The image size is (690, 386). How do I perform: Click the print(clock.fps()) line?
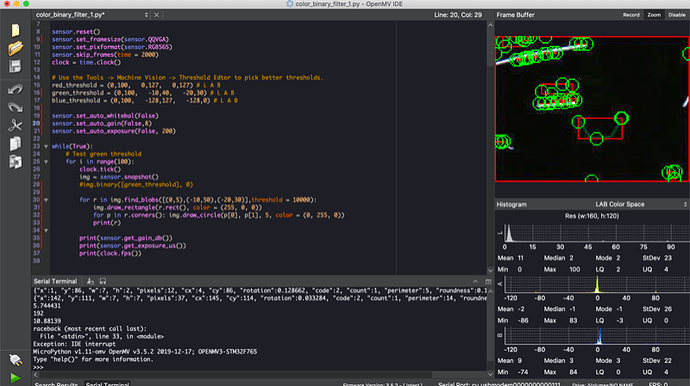110,254
